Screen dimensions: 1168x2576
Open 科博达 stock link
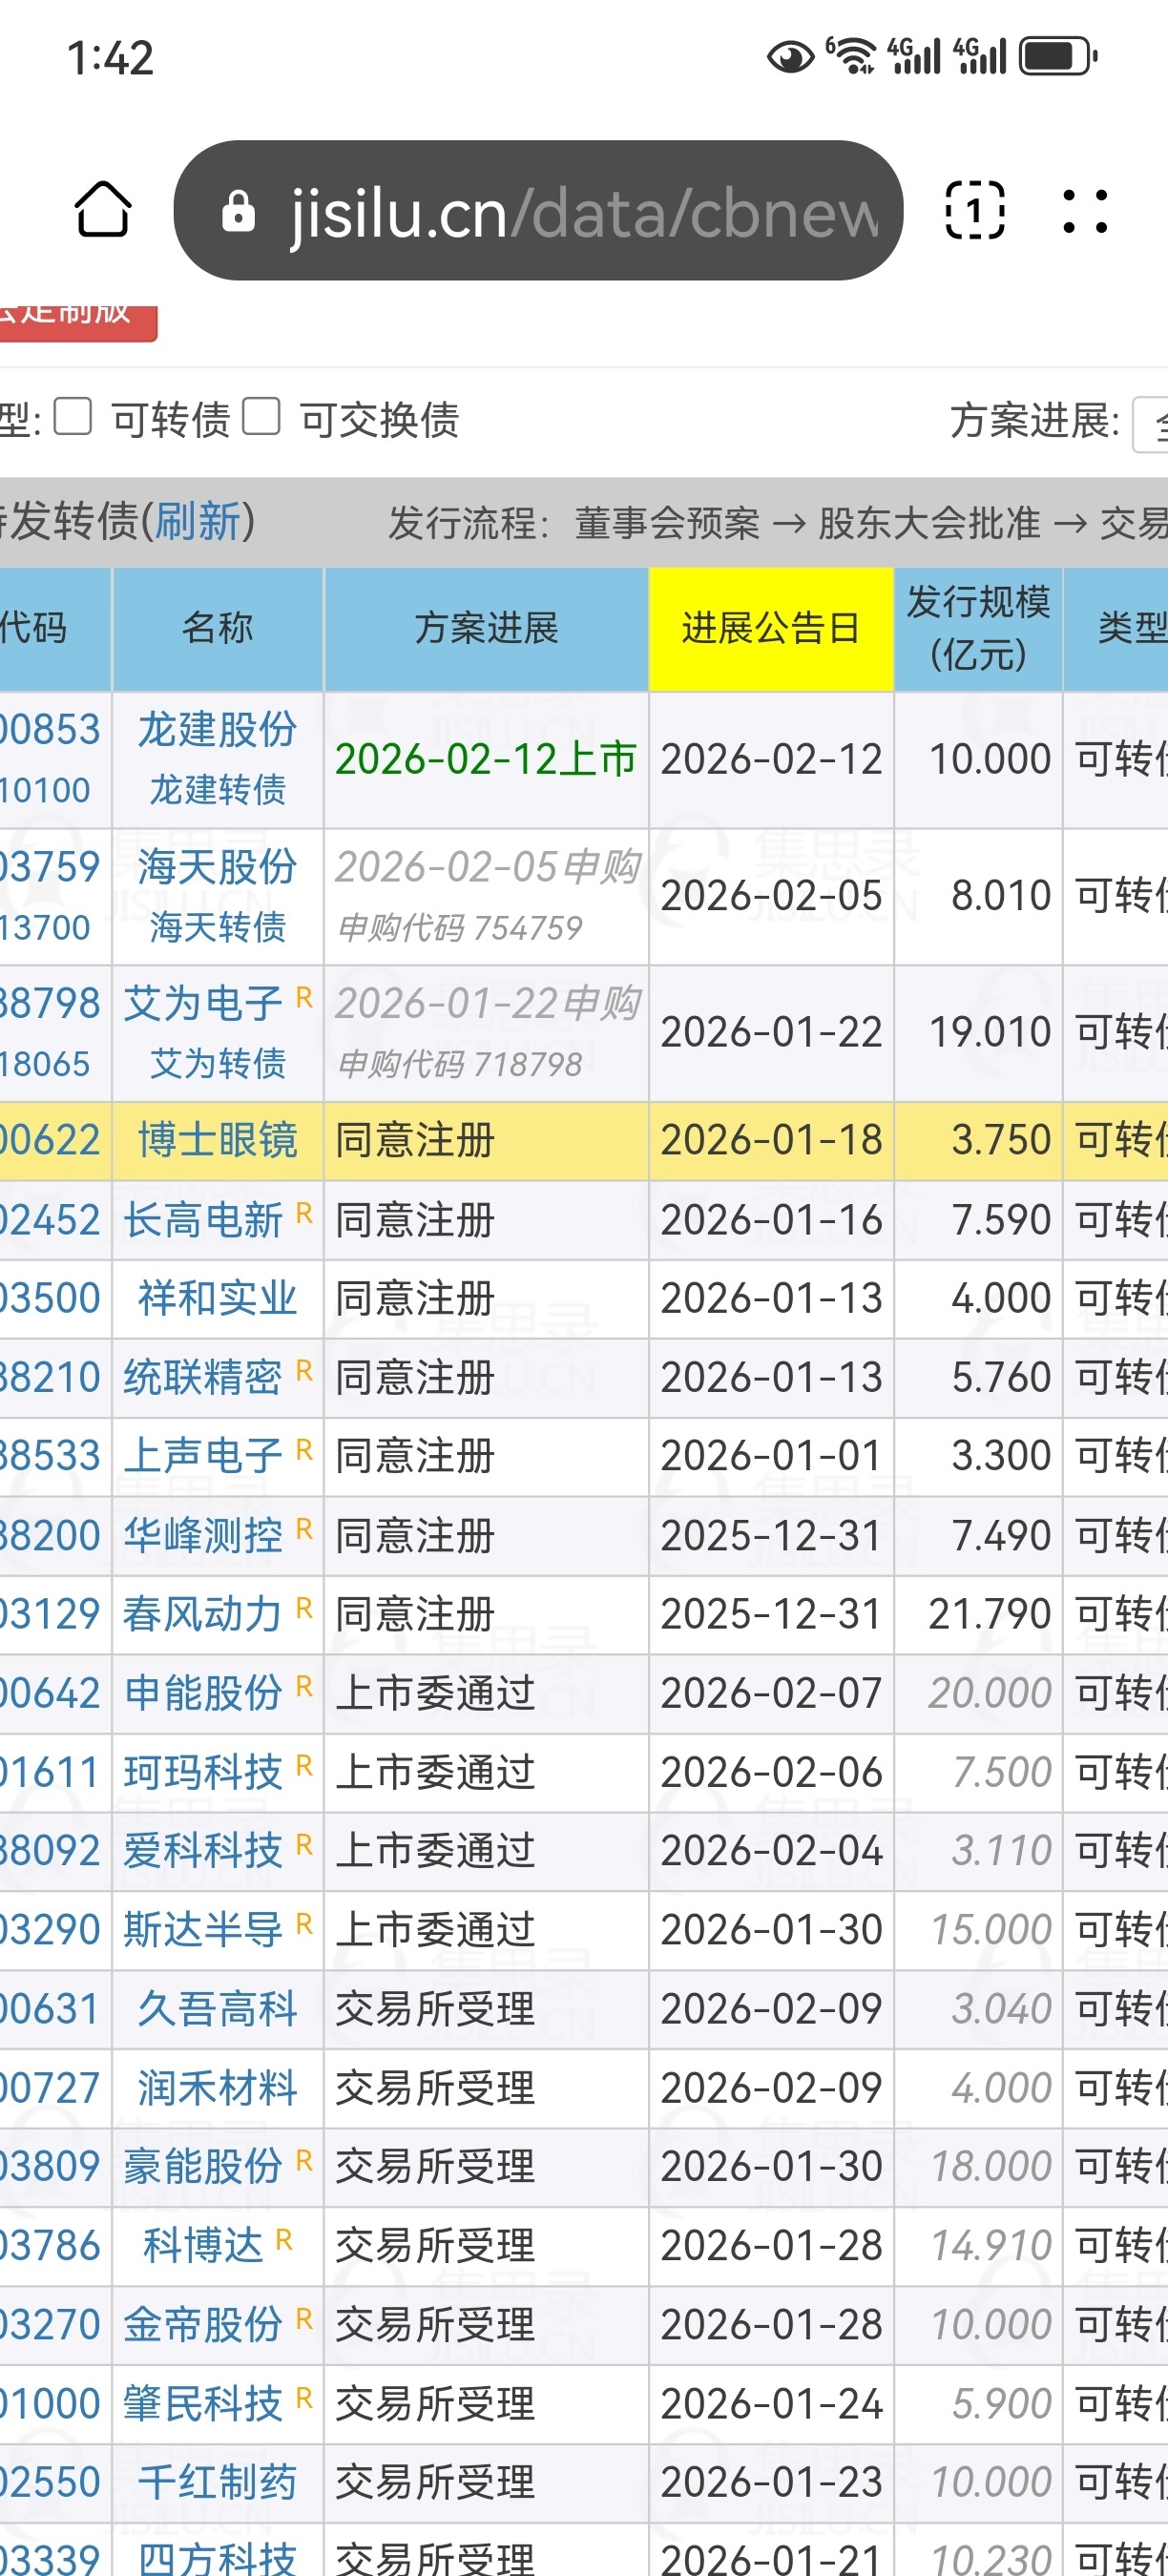(203, 2246)
